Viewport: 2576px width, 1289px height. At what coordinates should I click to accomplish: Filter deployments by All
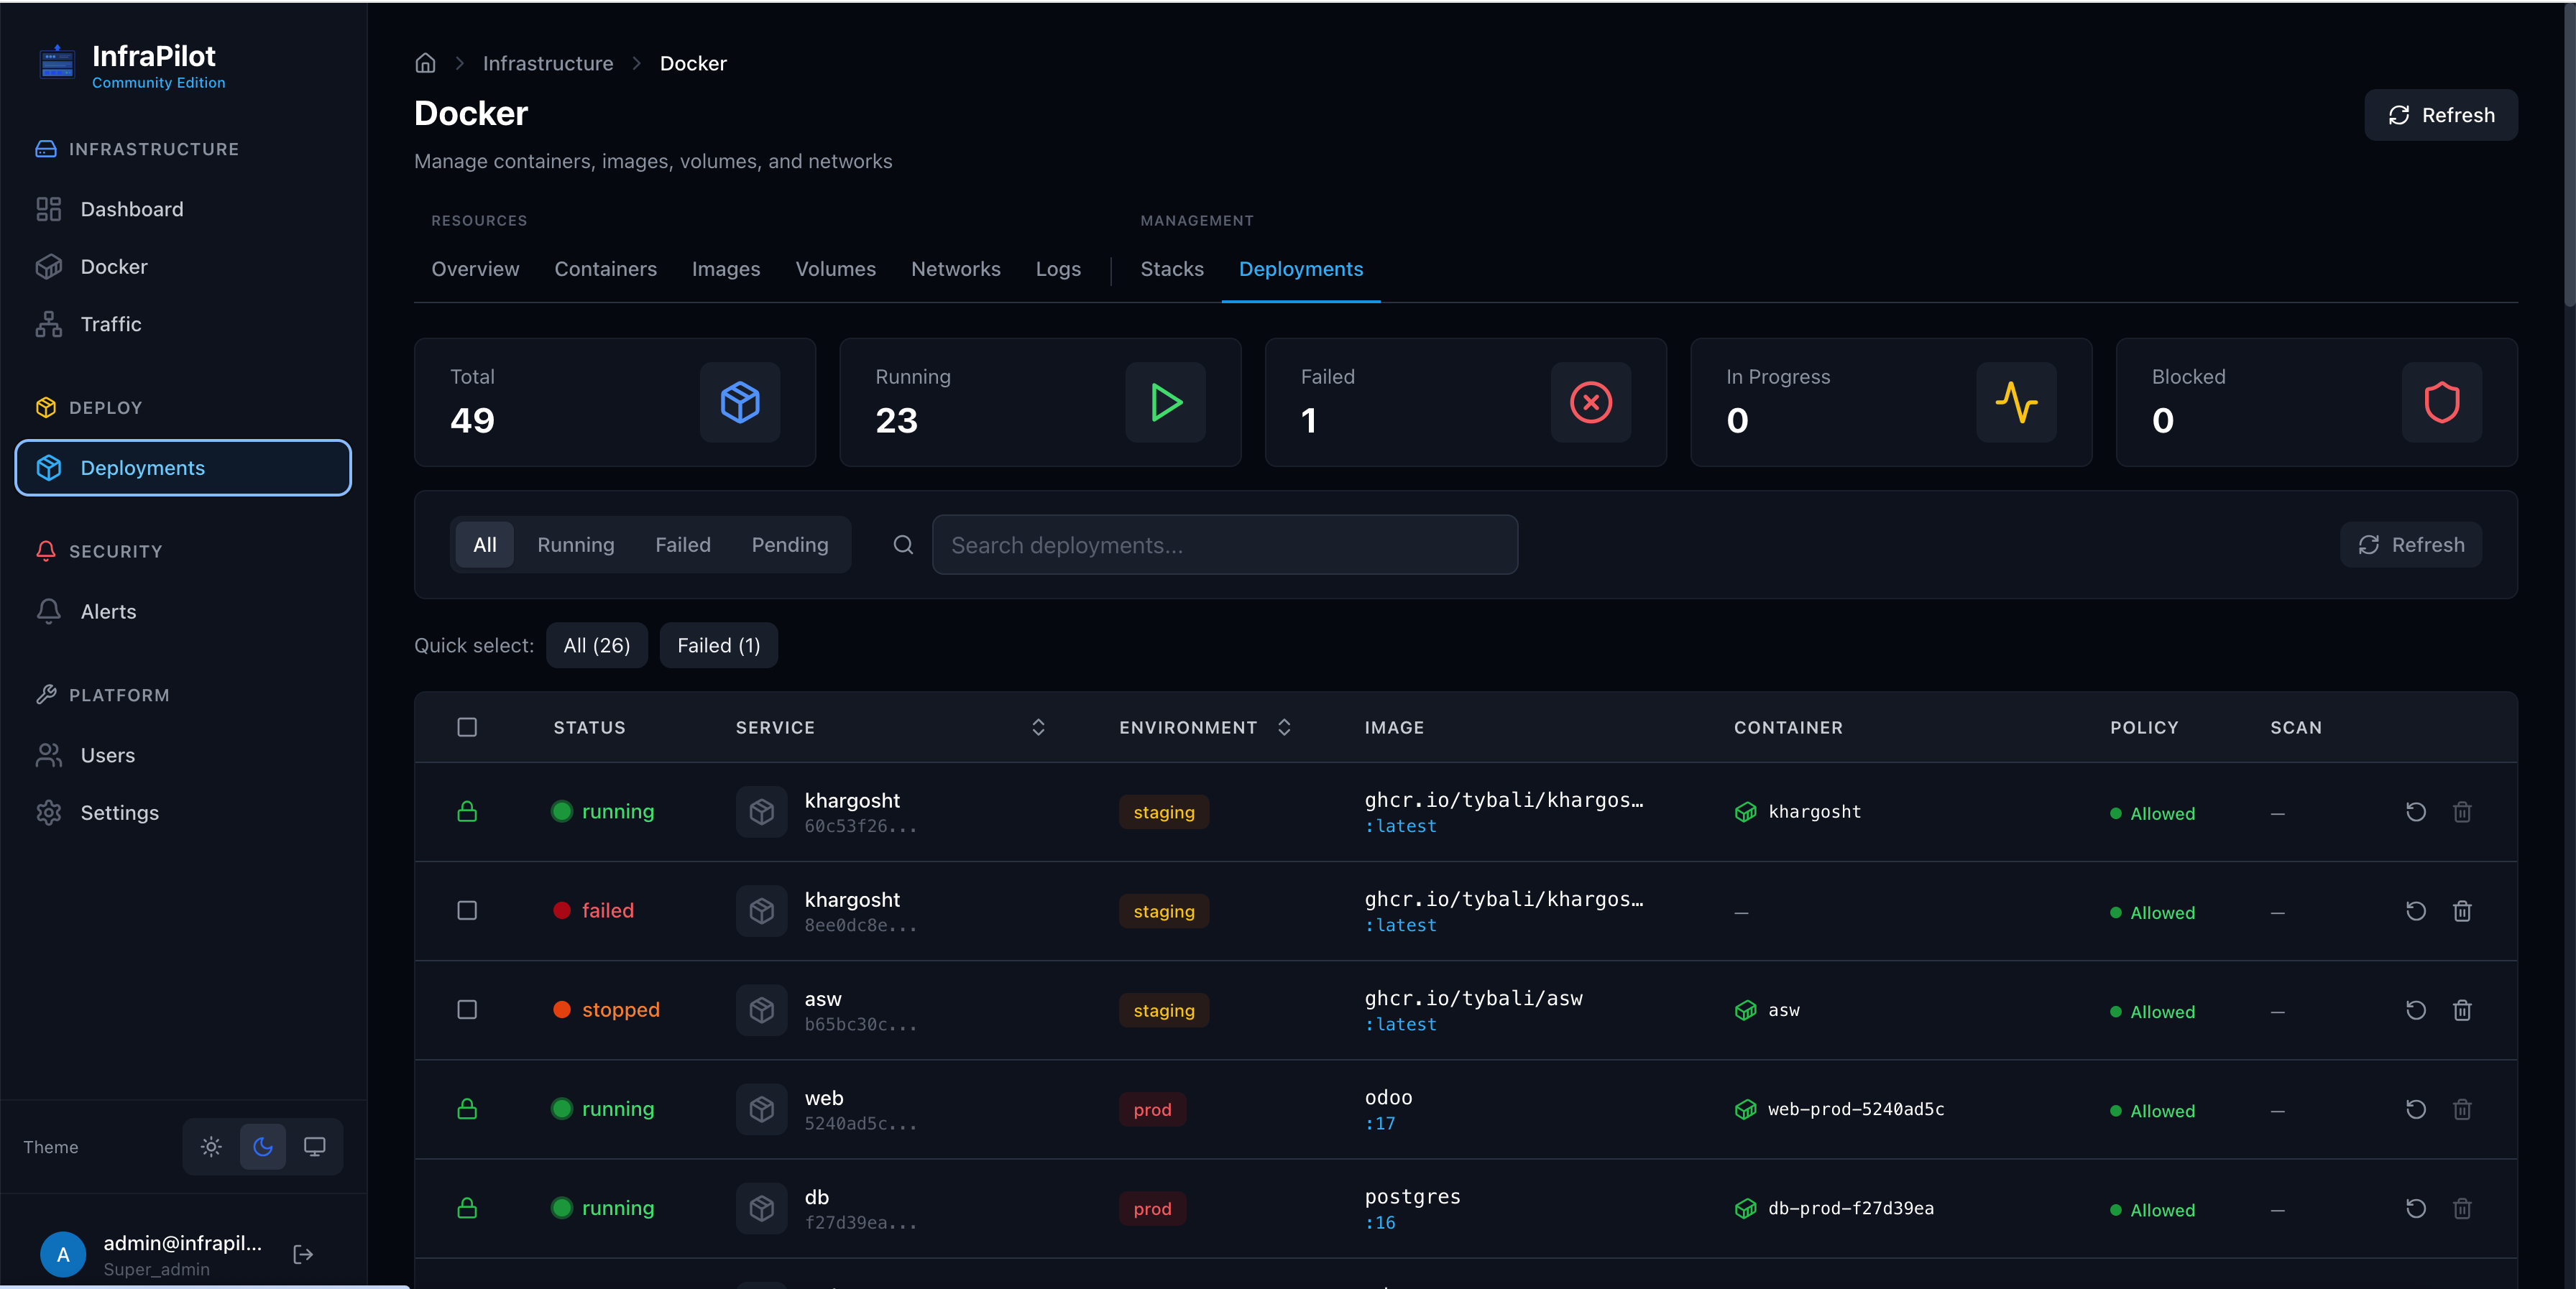pos(484,545)
